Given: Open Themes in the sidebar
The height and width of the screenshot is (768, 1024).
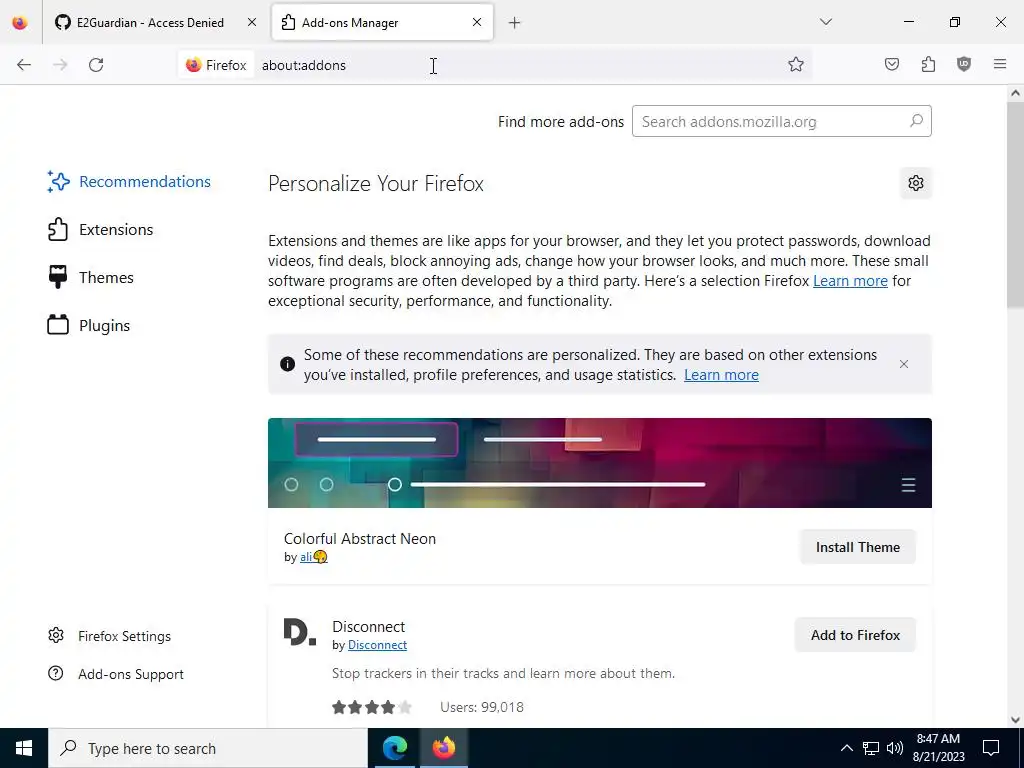Looking at the screenshot, I should coord(91,278).
